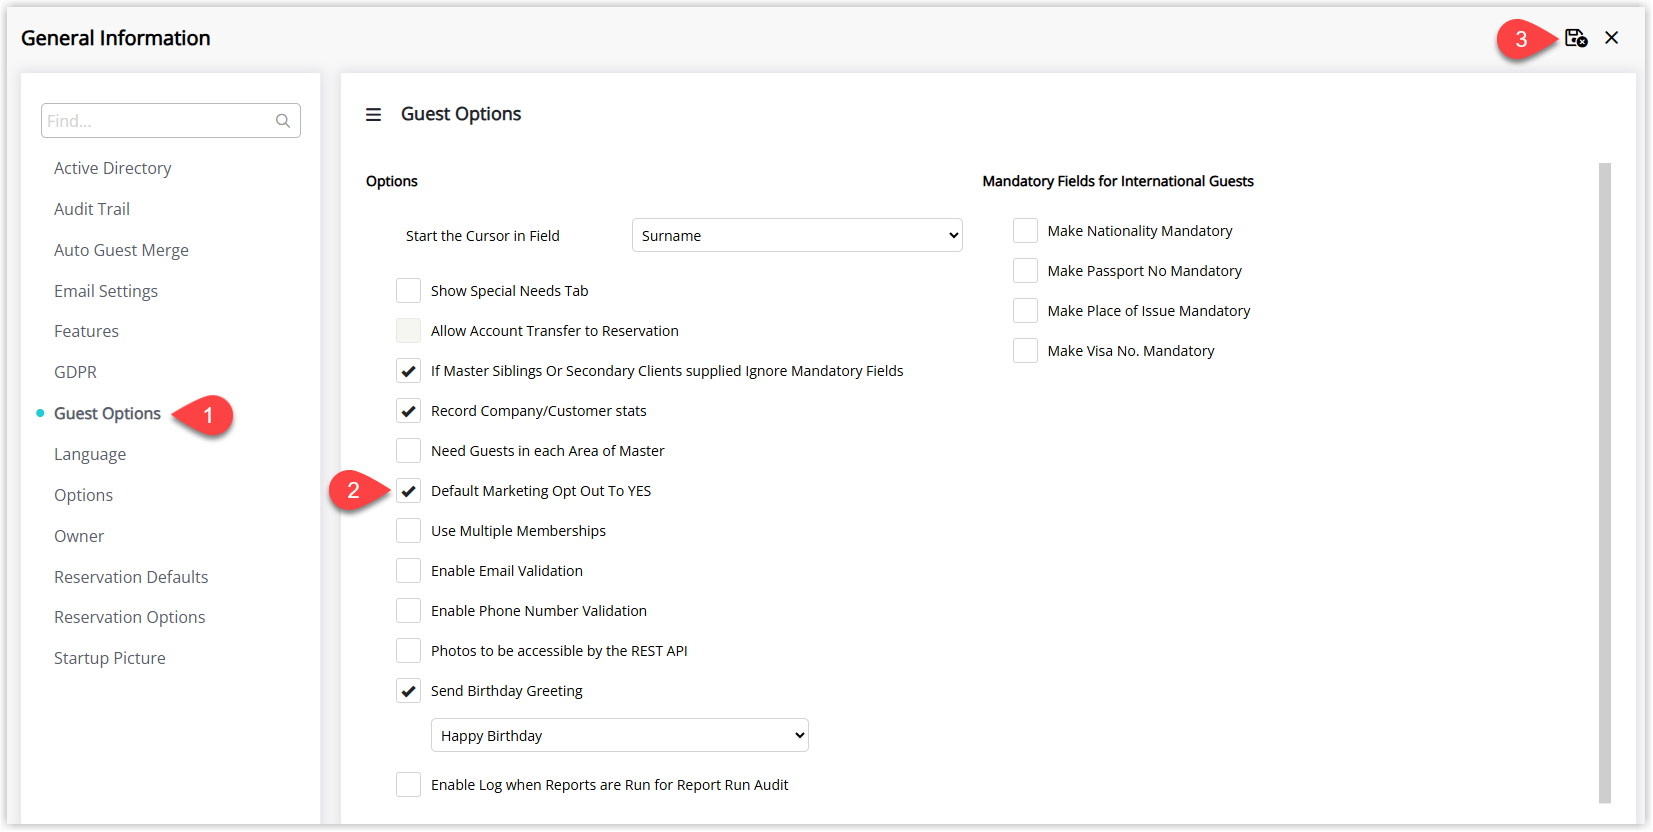
Task: Open the Happy Birthday greeting dropdown
Action: tap(619, 735)
